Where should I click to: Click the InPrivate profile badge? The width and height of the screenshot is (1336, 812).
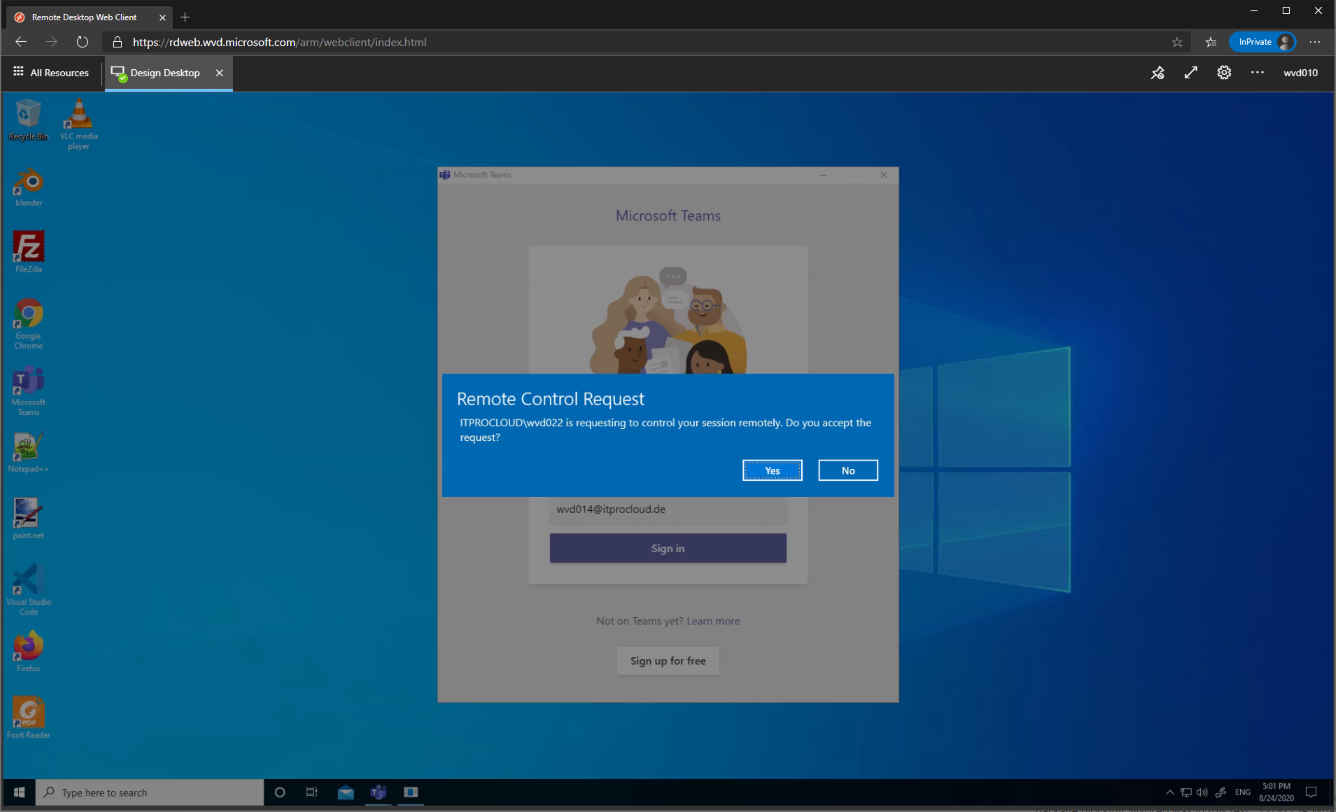click(x=1262, y=42)
